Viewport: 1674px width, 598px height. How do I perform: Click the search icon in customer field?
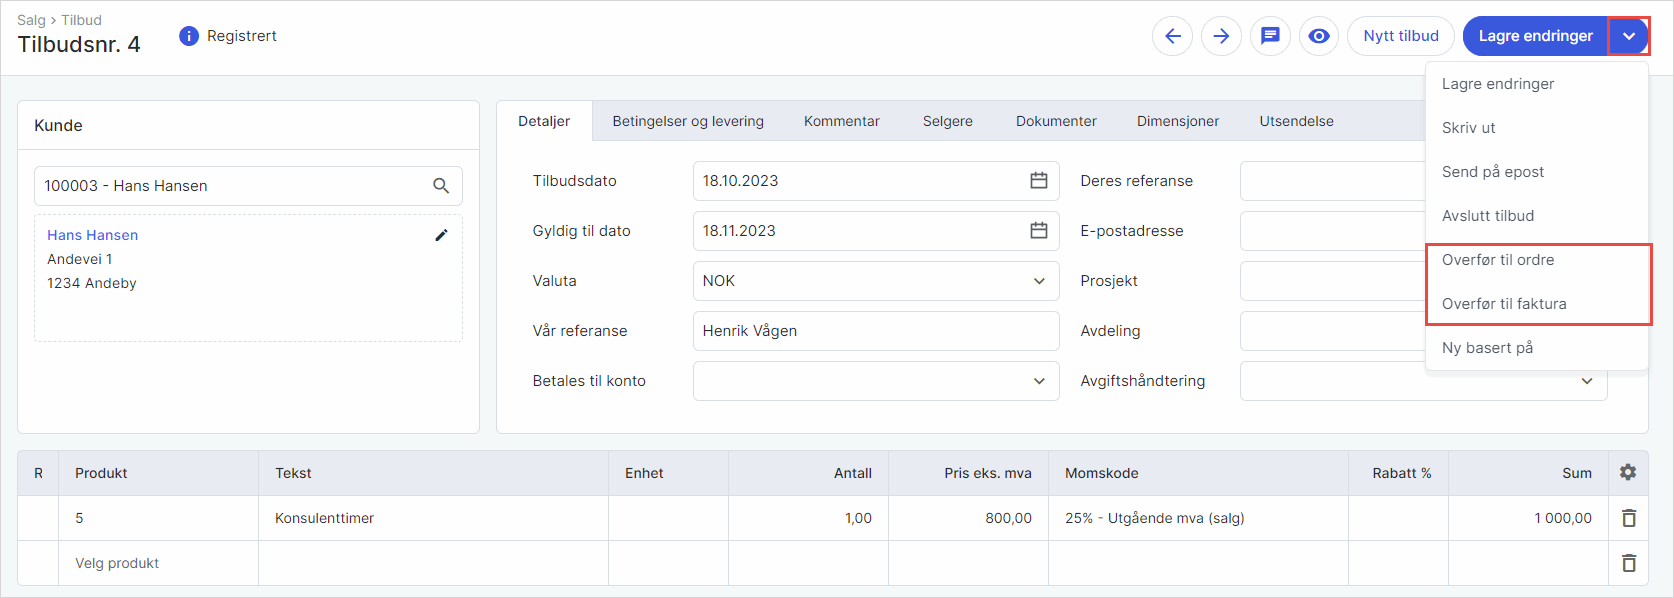click(x=441, y=186)
